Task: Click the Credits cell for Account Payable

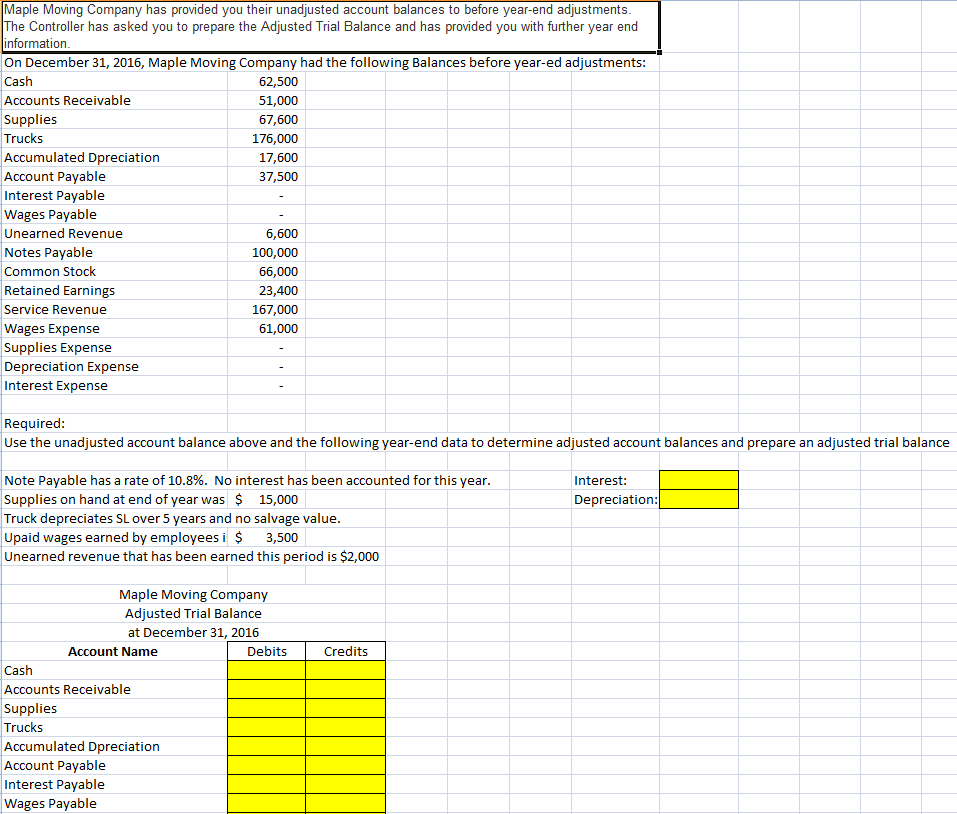Action: [x=345, y=765]
